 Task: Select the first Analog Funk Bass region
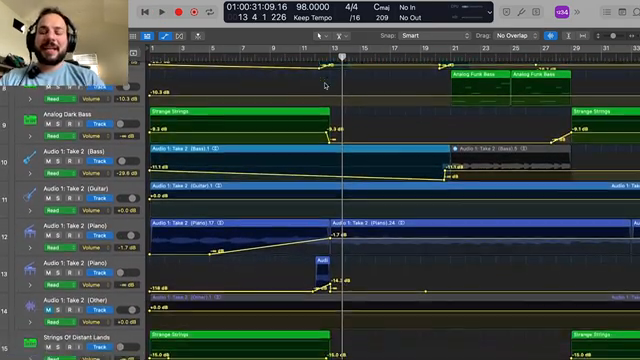coord(481,88)
